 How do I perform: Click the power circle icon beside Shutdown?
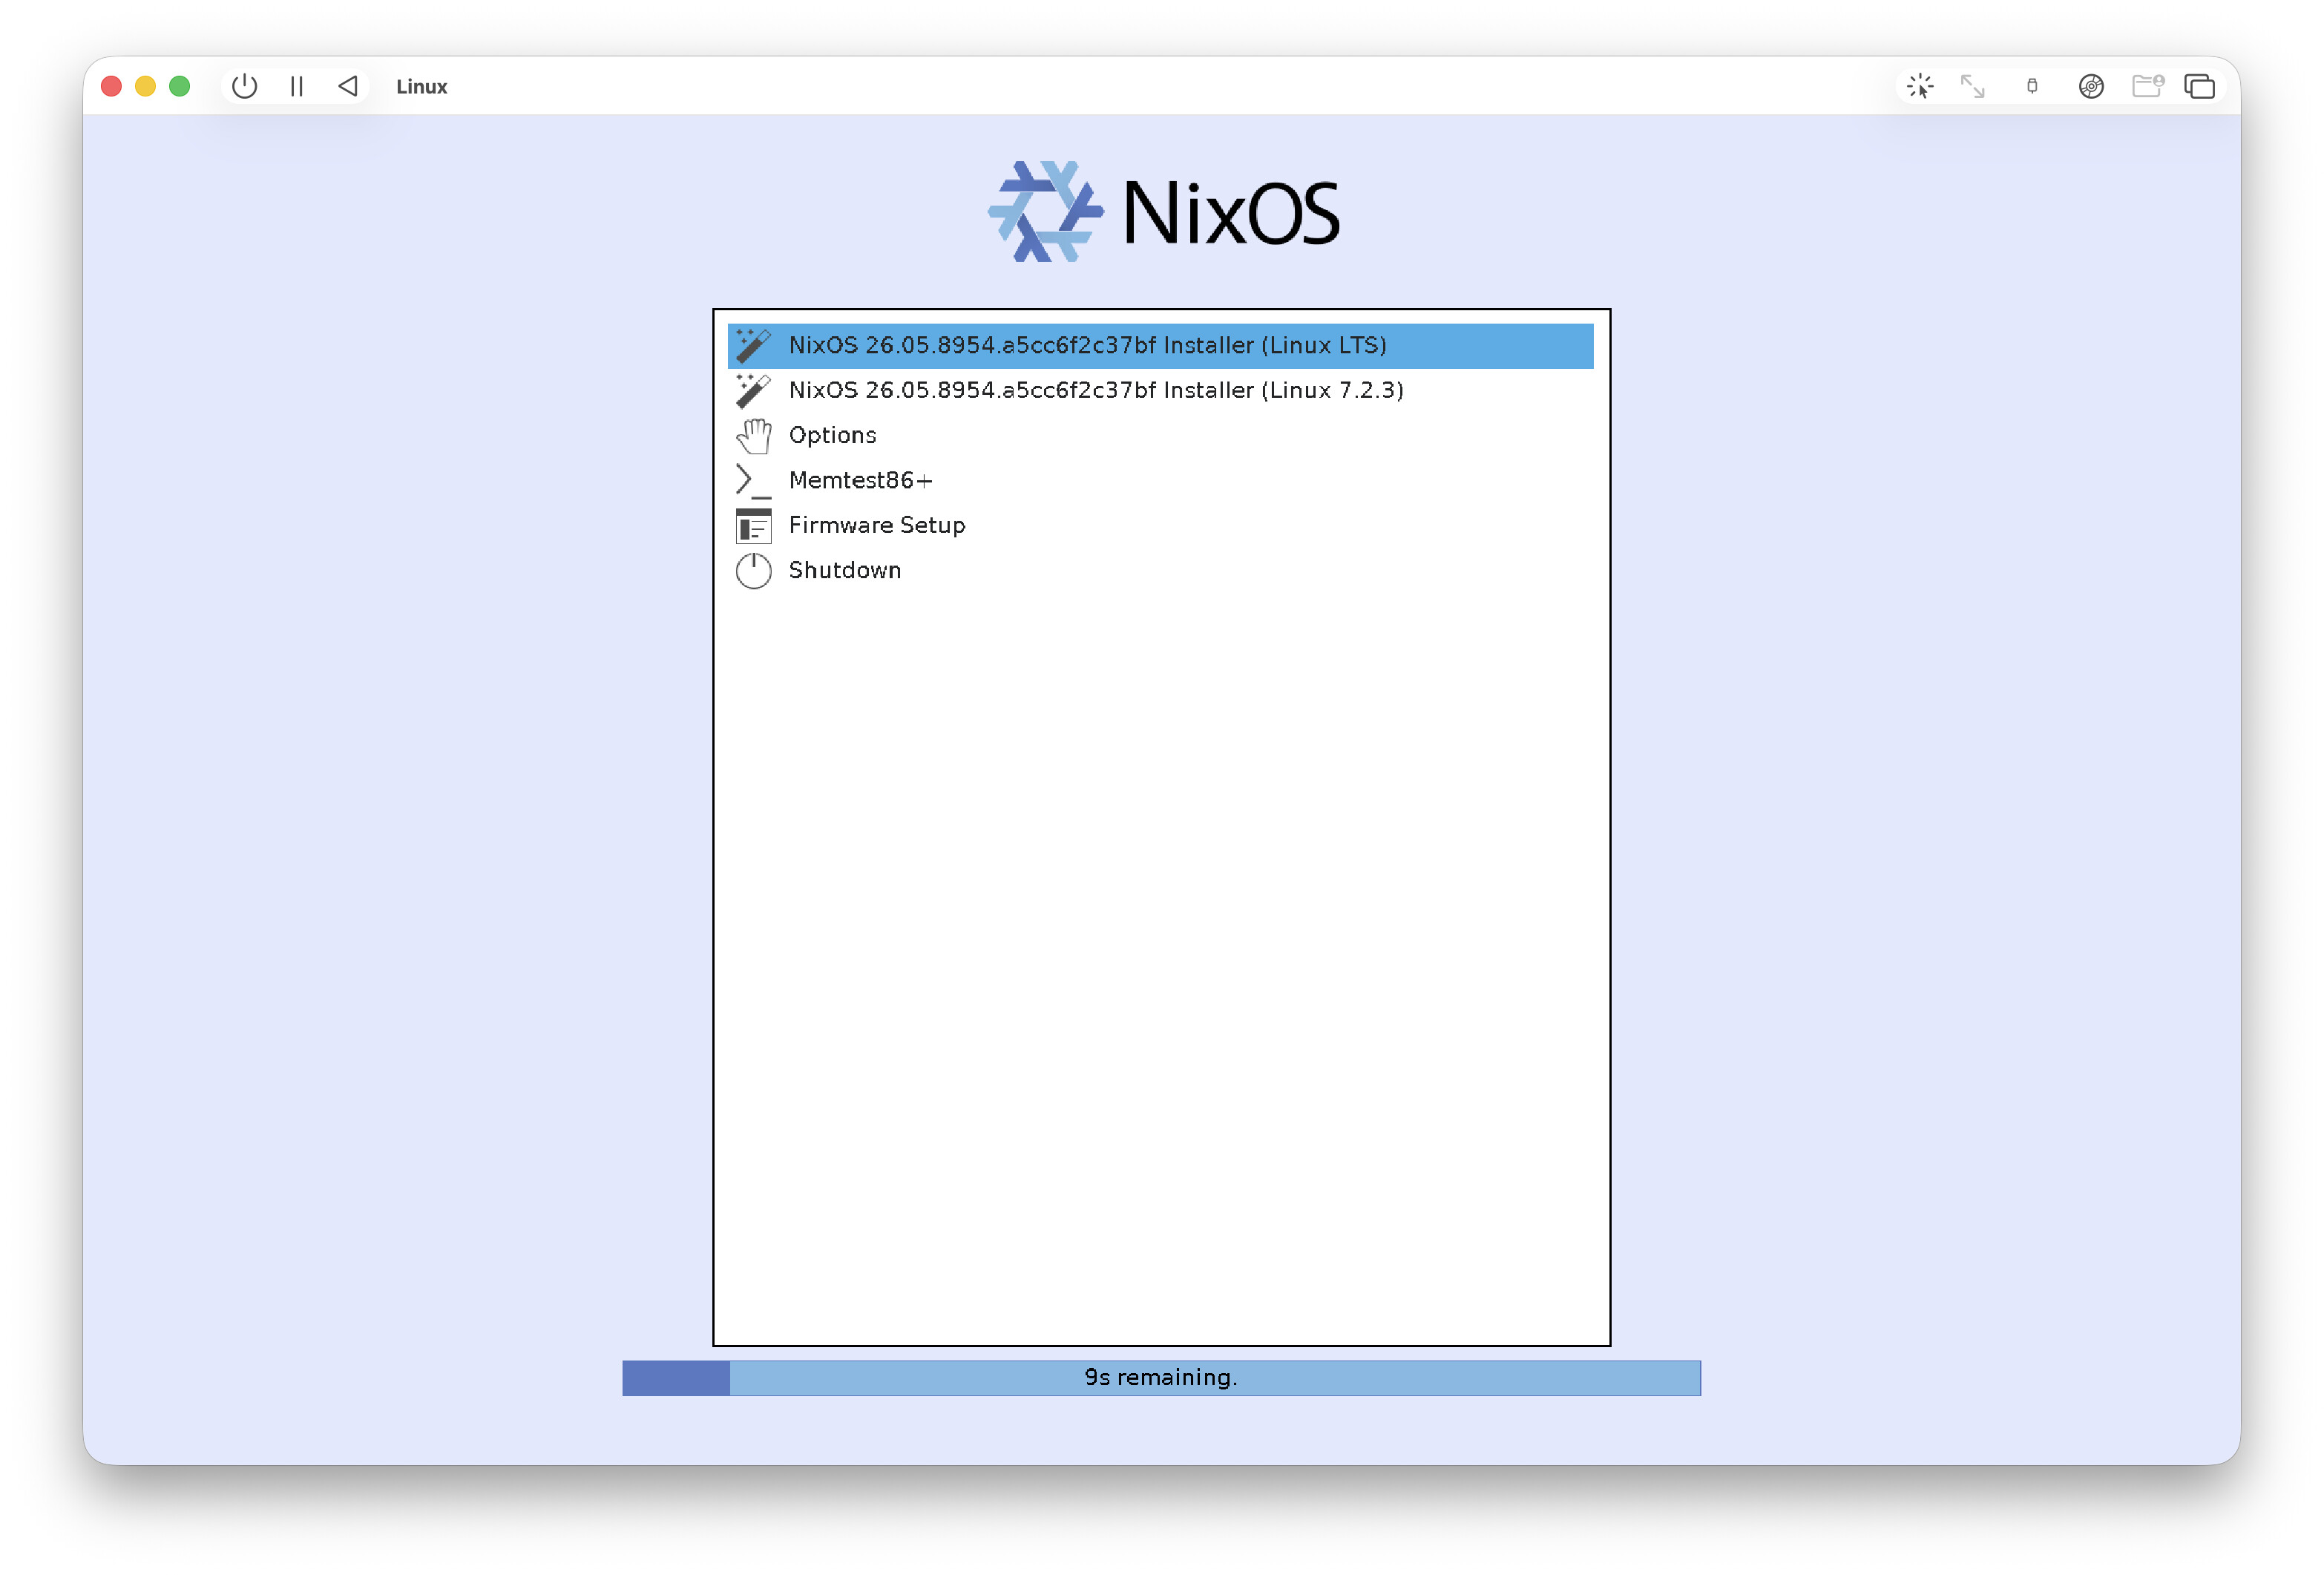(x=753, y=571)
